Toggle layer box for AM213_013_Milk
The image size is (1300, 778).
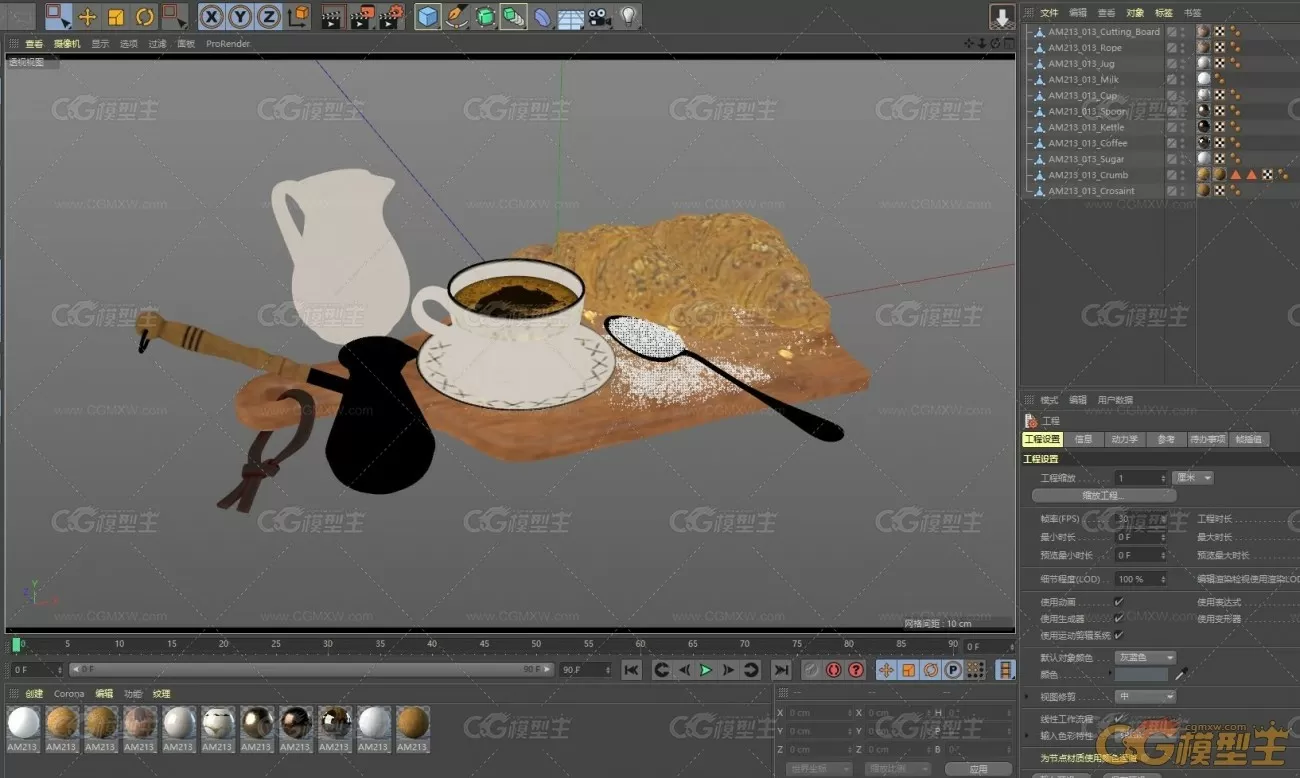pos(1172,79)
